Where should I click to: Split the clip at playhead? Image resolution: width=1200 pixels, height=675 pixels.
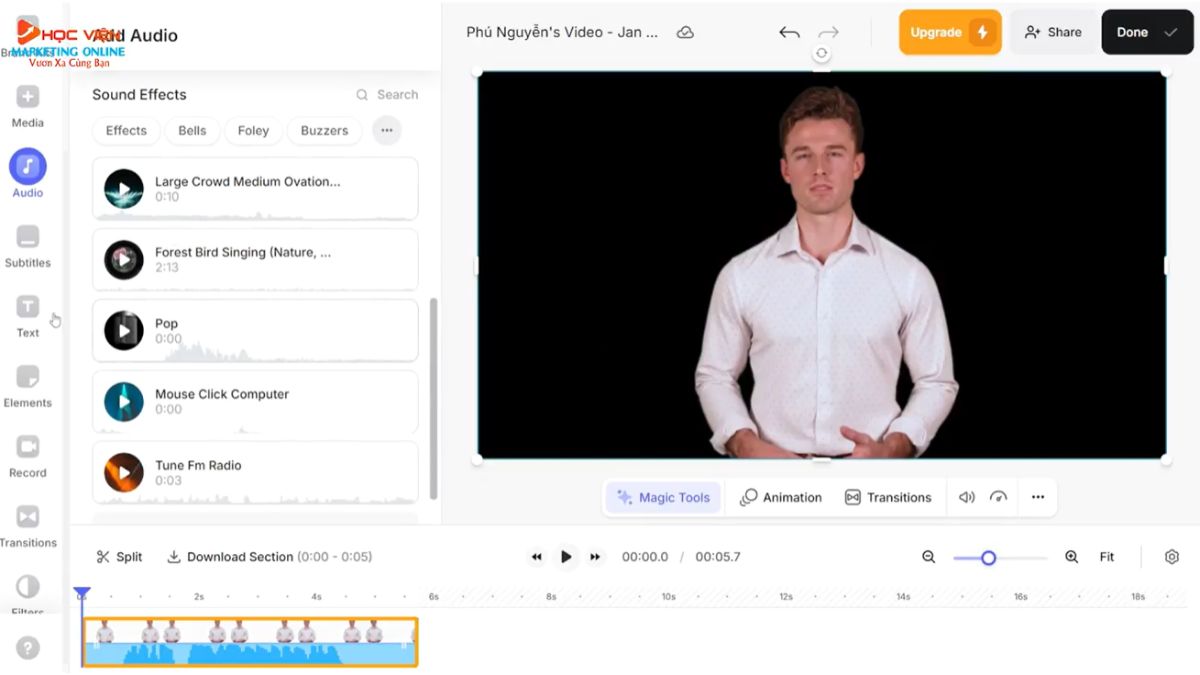coord(119,557)
